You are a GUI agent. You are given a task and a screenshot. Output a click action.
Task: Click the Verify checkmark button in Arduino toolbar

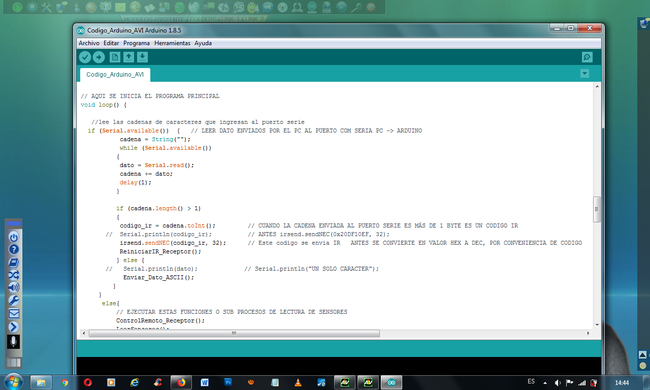(85, 57)
